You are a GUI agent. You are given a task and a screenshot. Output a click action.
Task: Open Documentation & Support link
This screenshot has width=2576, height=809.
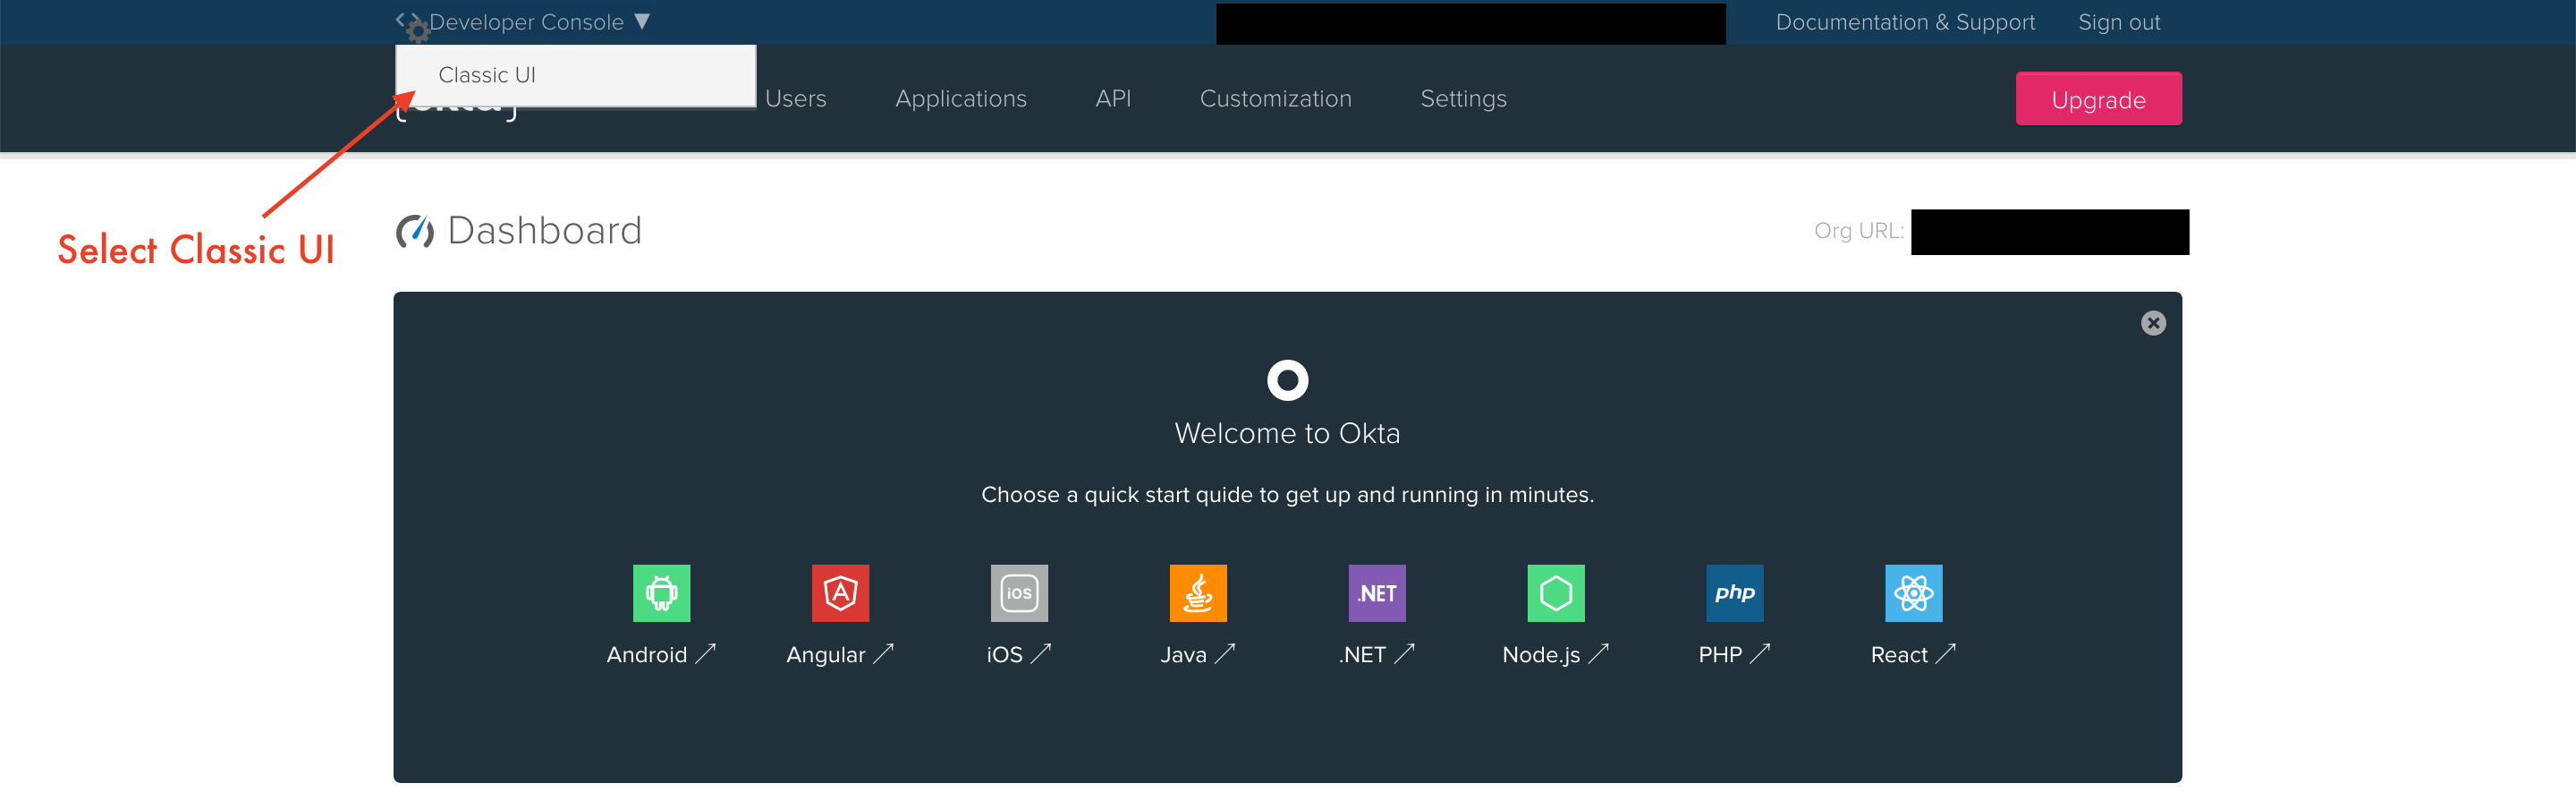(x=1905, y=22)
